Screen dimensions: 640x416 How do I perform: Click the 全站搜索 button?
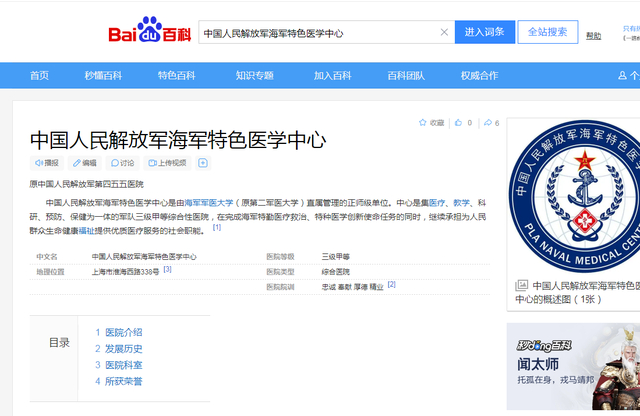(x=548, y=32)
